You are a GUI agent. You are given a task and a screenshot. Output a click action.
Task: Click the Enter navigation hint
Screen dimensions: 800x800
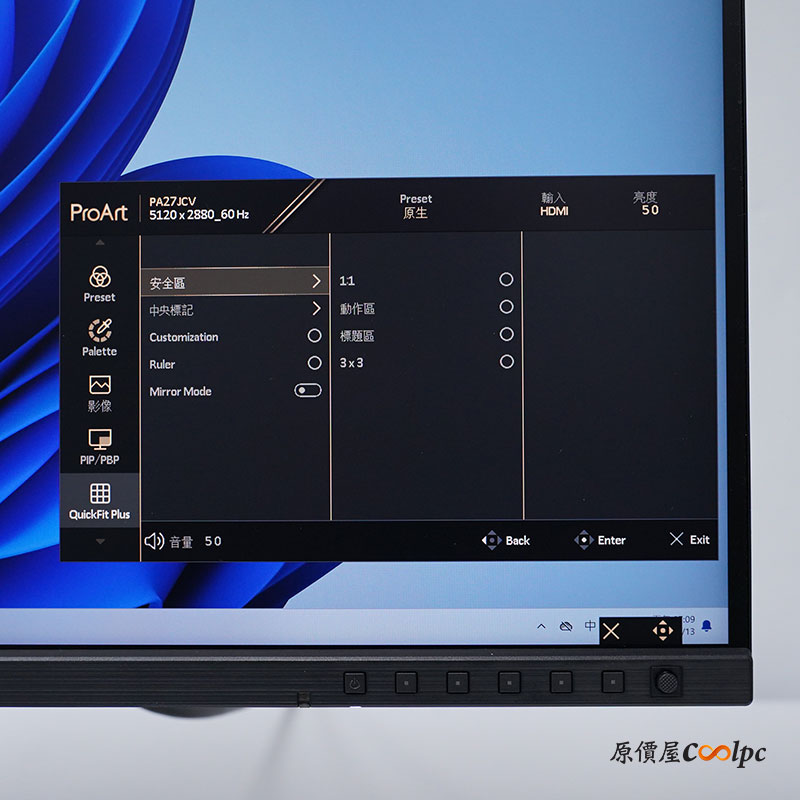pyautogui.click(x=599, y=540)
